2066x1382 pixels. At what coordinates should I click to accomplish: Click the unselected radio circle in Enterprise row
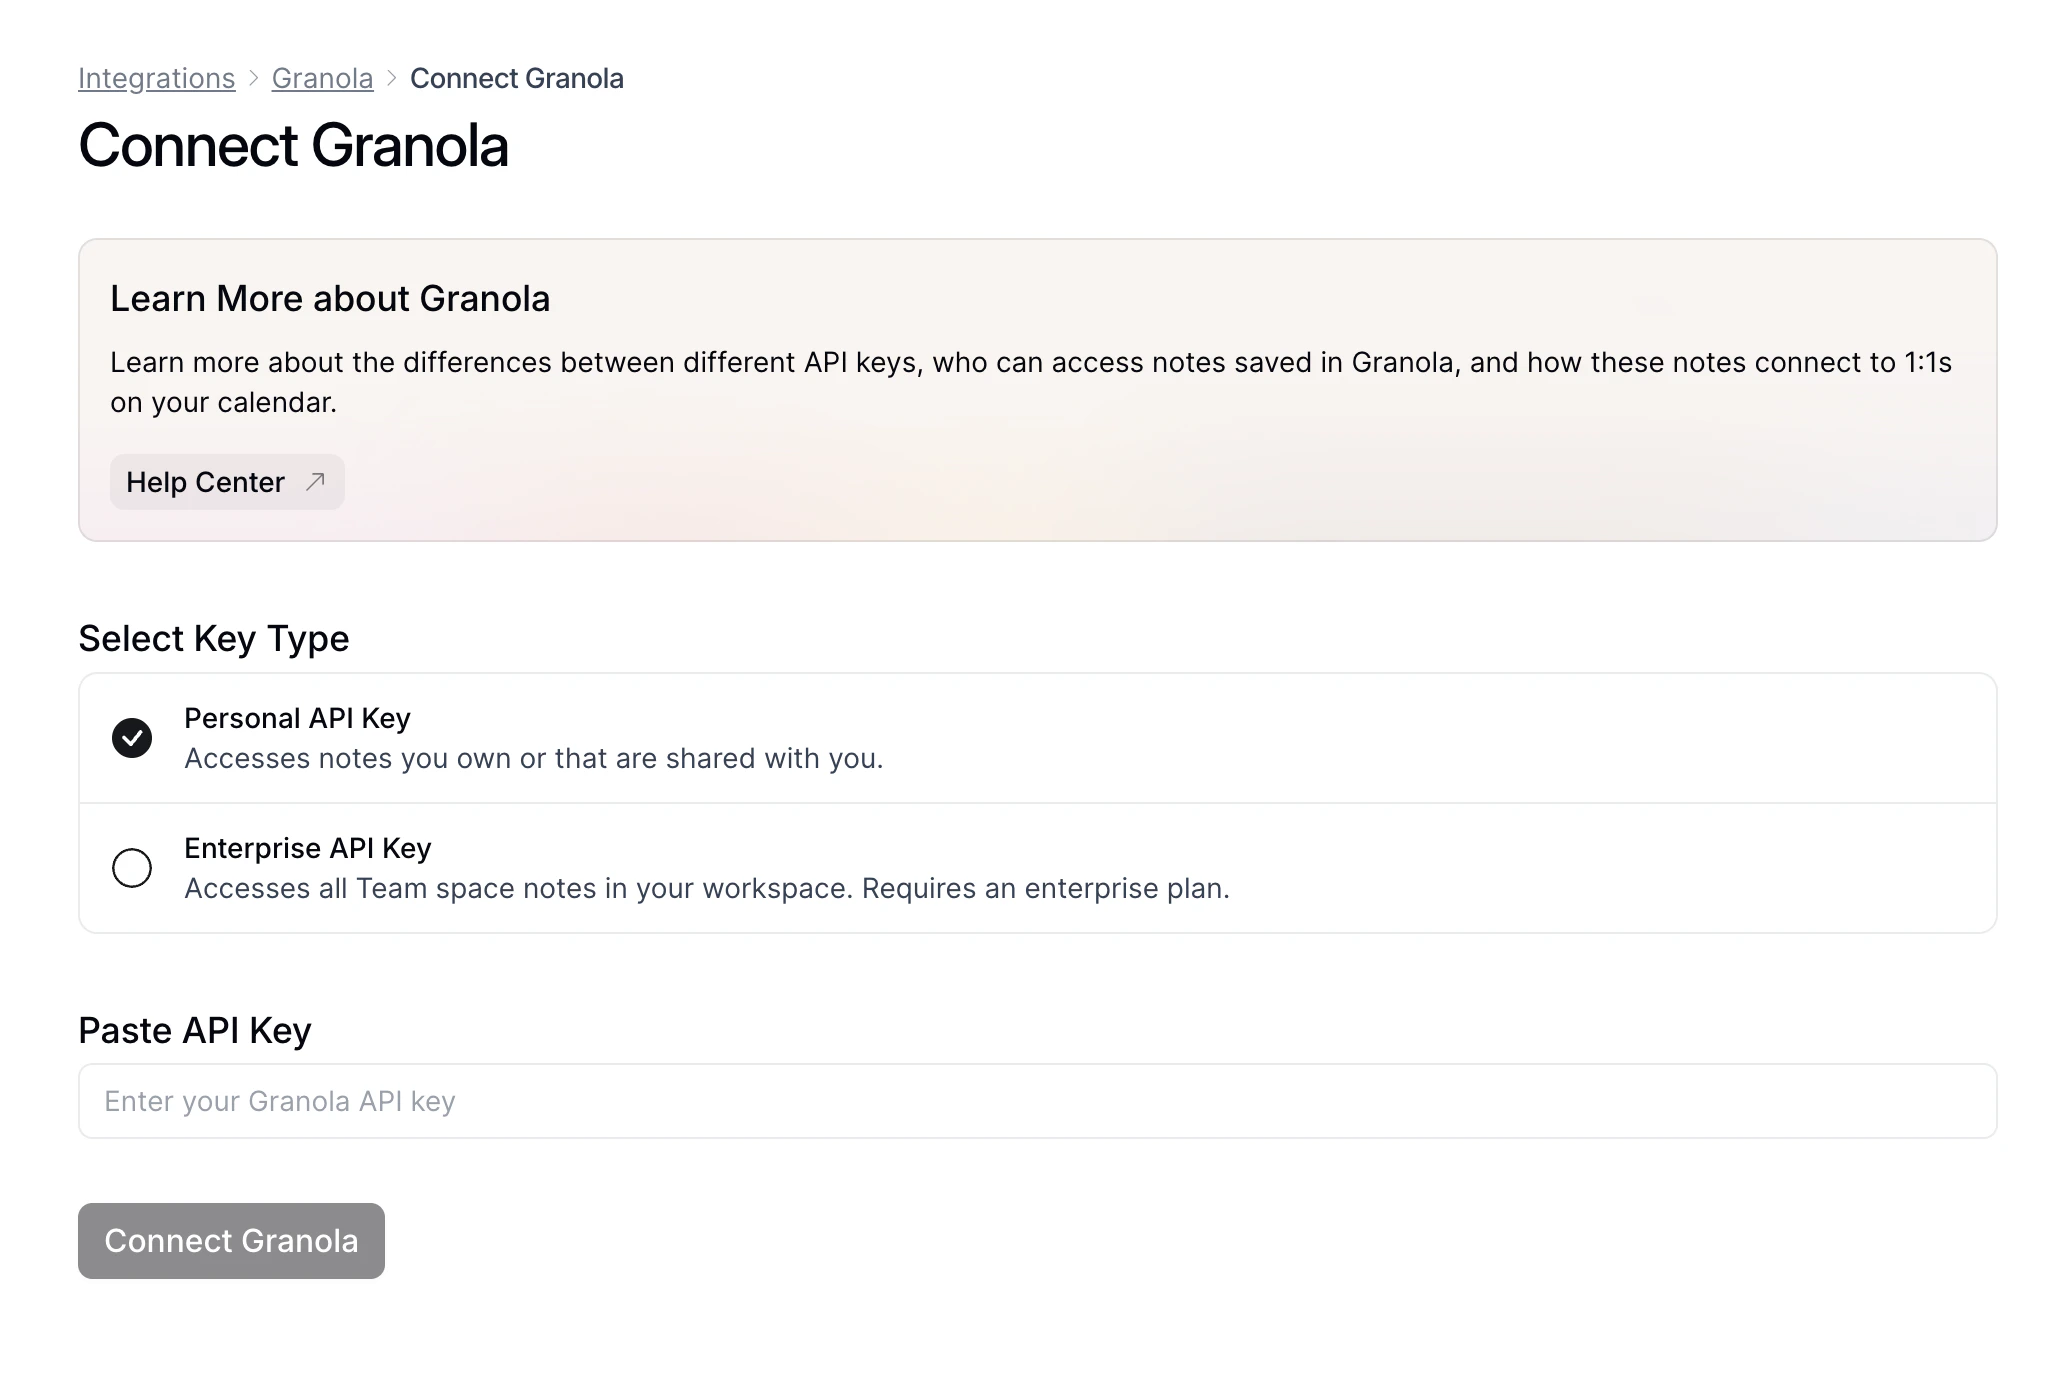click(131, 868)
